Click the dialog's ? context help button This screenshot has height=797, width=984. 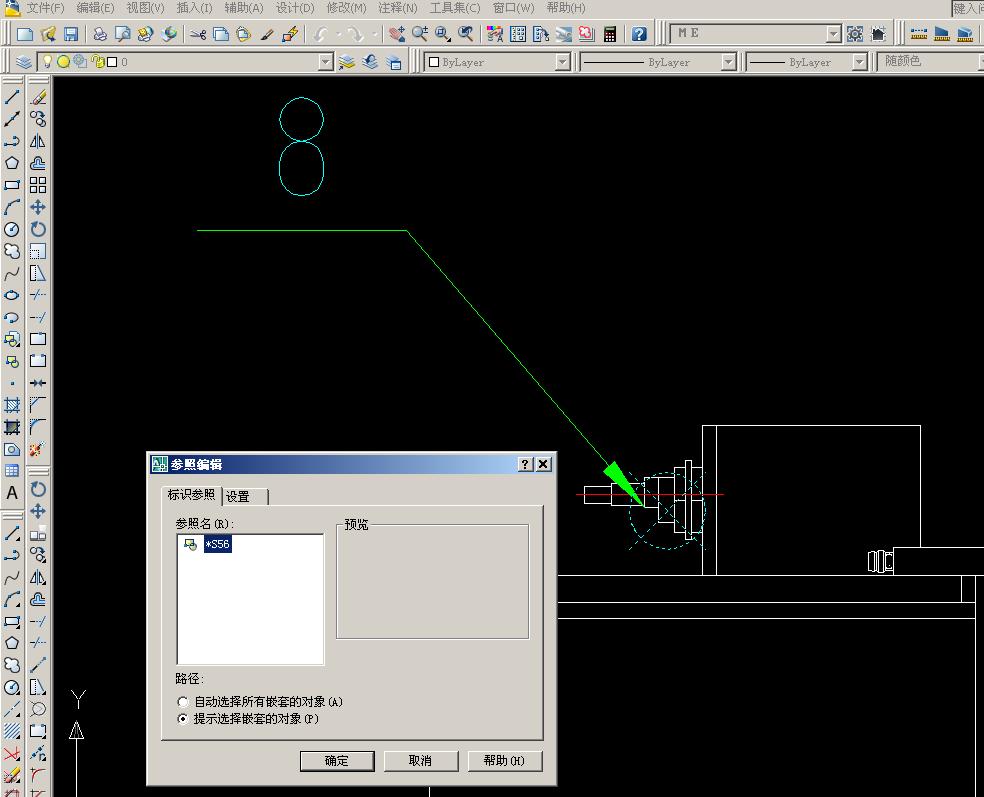525,464
